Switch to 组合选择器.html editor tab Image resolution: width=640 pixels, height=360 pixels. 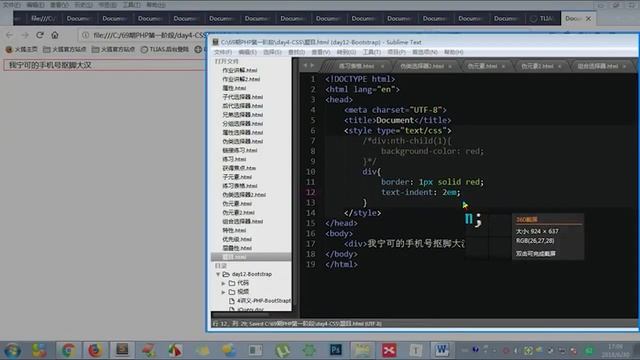[598, 66]
